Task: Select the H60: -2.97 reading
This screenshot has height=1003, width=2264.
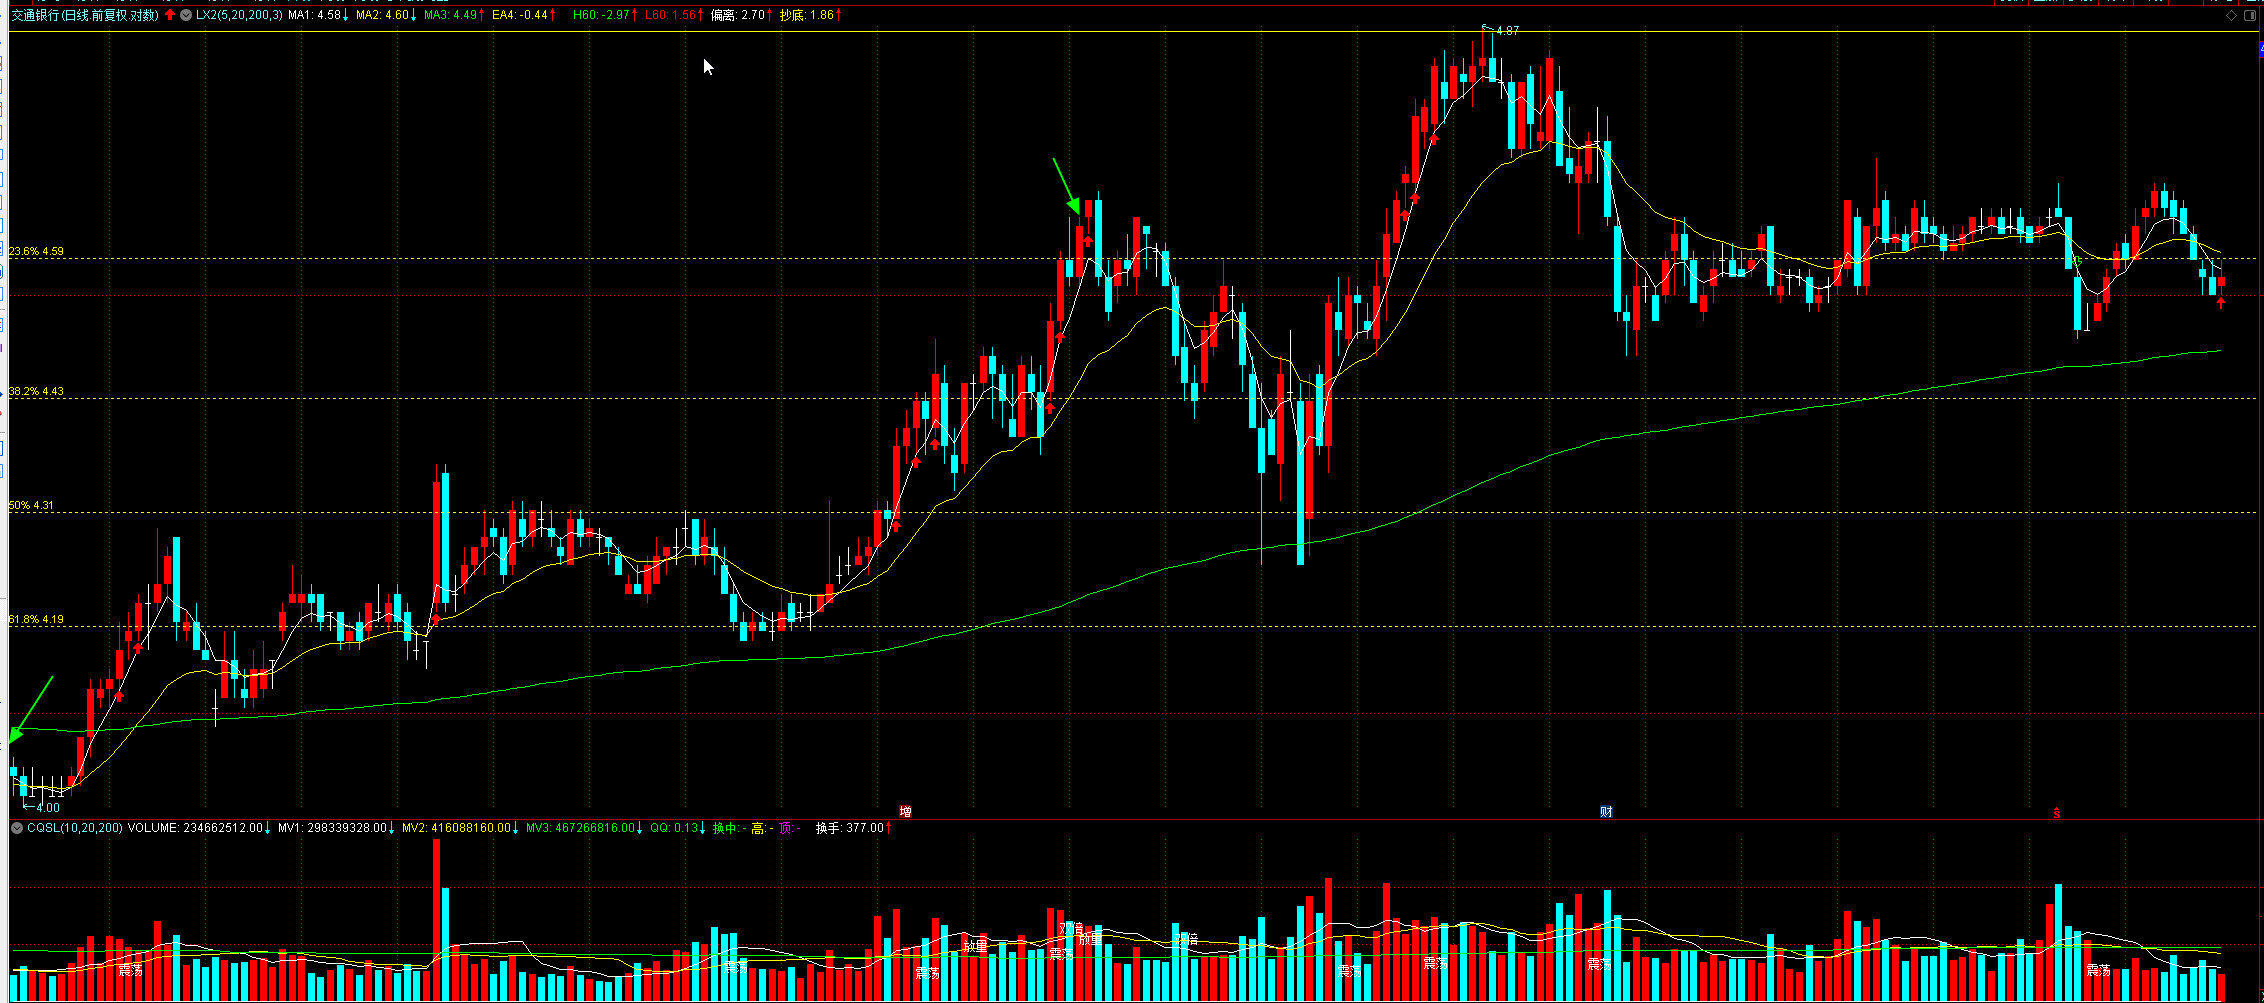Action: tap(601, 15)
